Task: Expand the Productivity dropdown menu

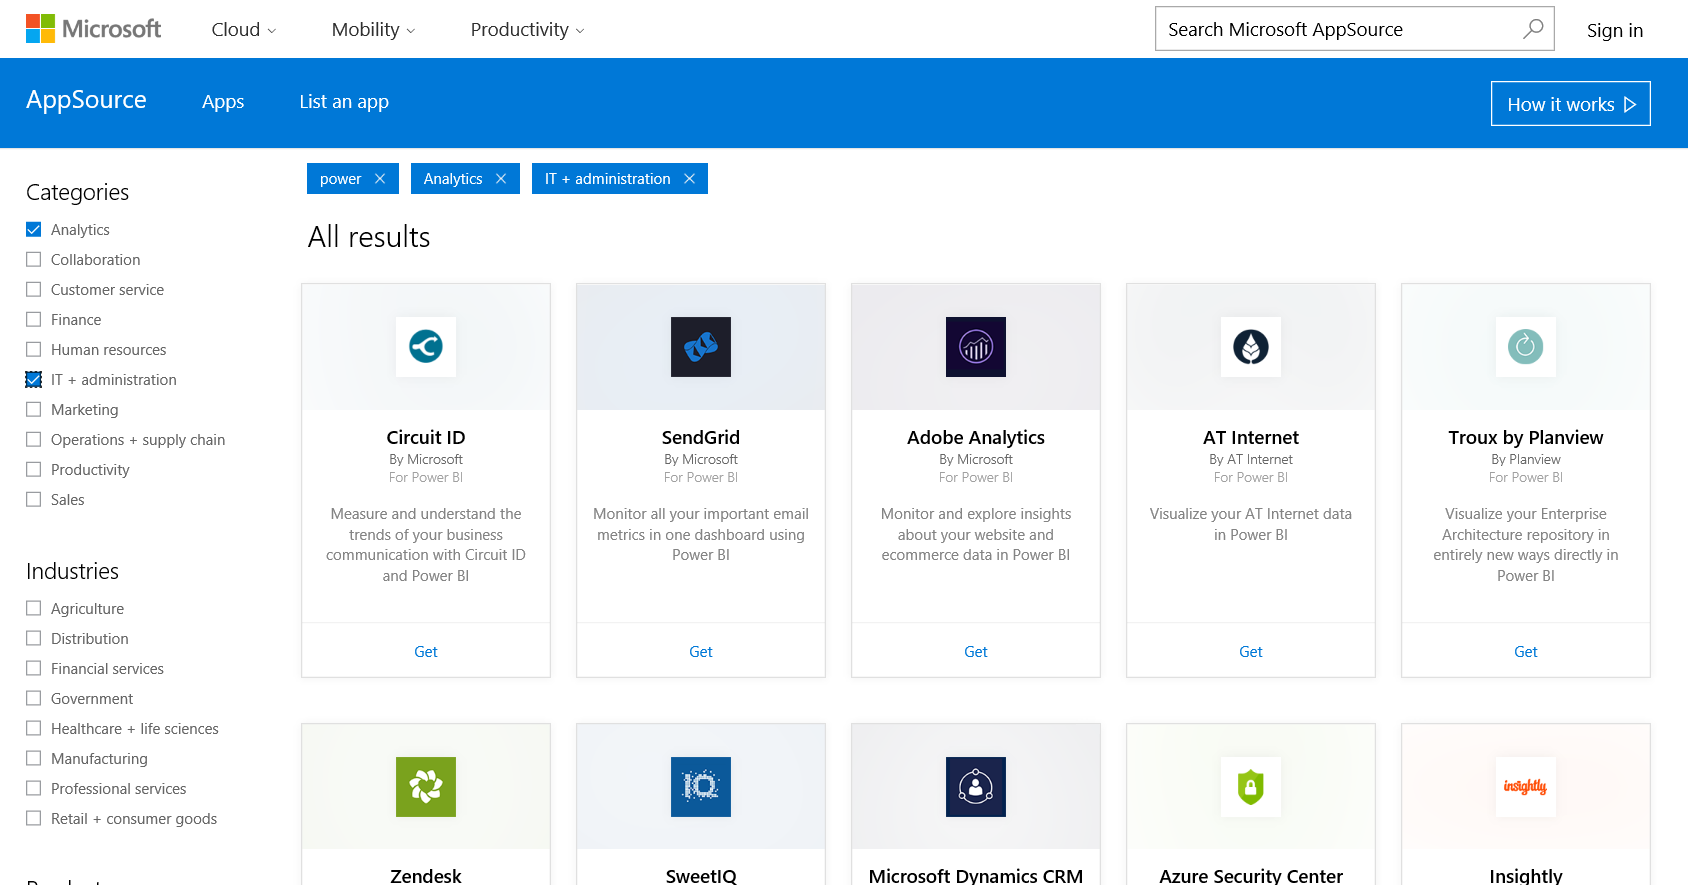Action: click(x=527, y=30)
